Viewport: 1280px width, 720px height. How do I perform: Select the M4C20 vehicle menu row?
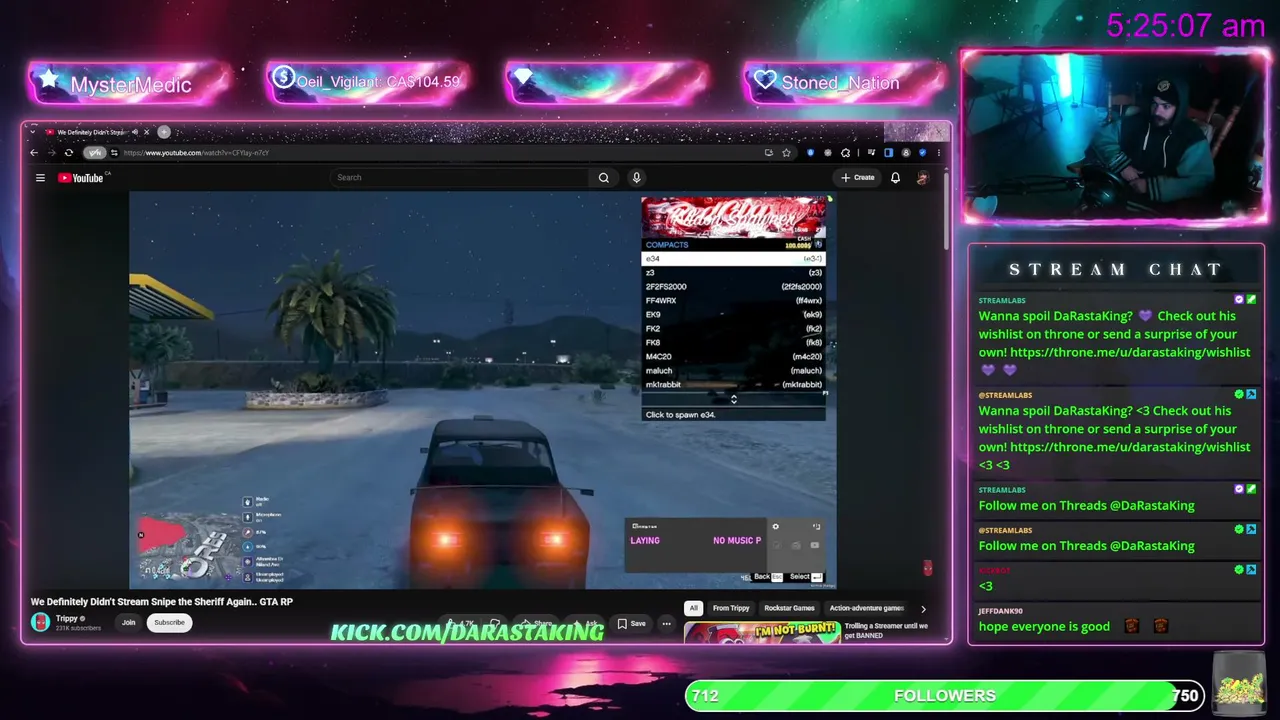[x=733, y=357]
